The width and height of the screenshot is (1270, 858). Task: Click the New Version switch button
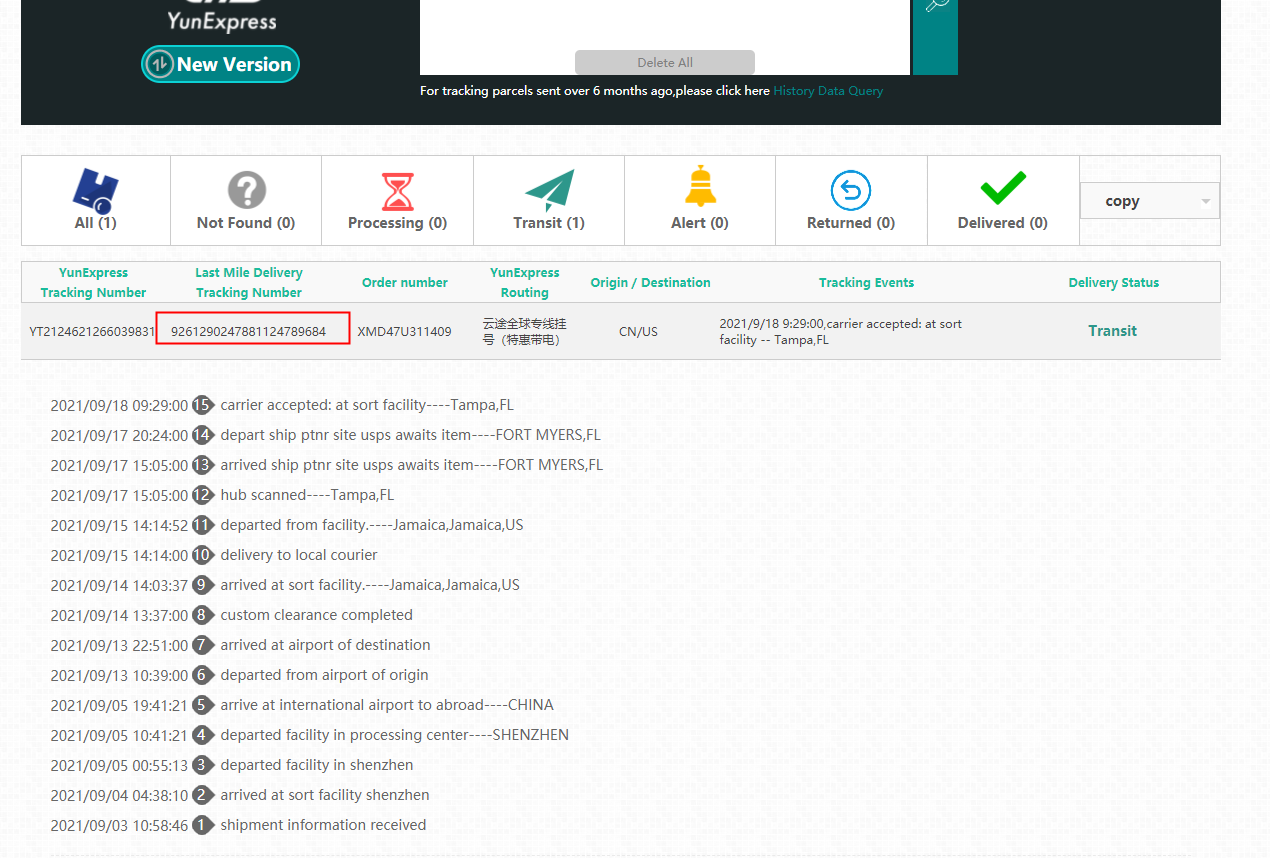(220, 64)
